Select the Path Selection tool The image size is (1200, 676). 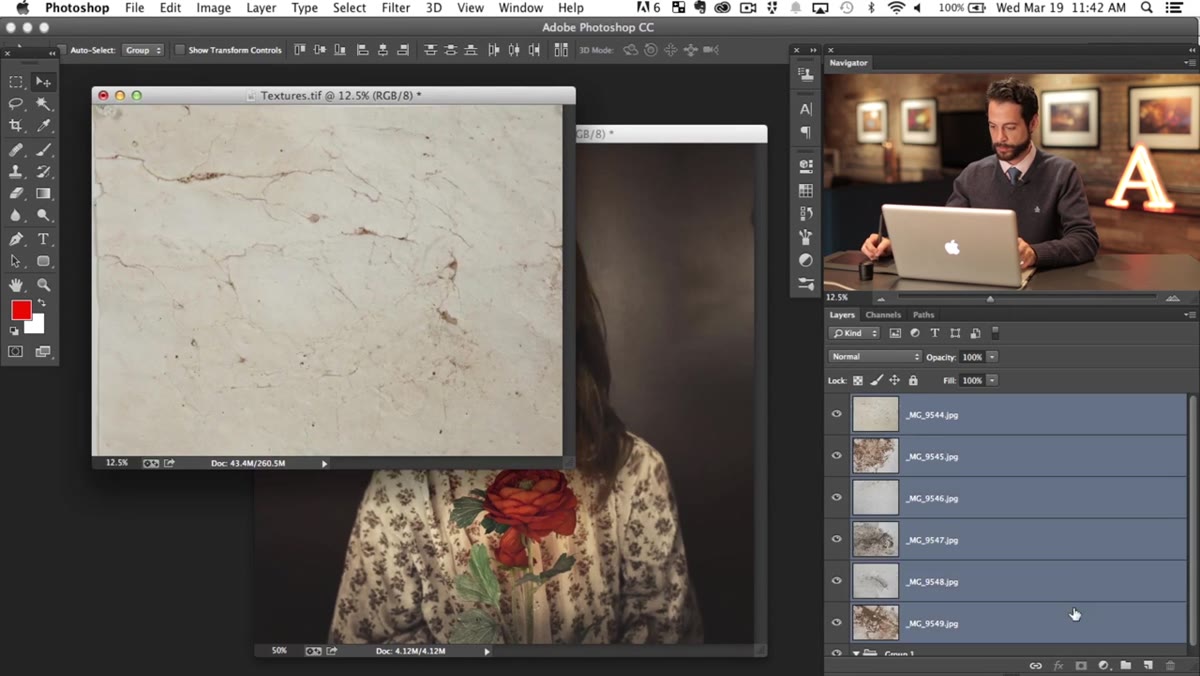click(16, 262)
